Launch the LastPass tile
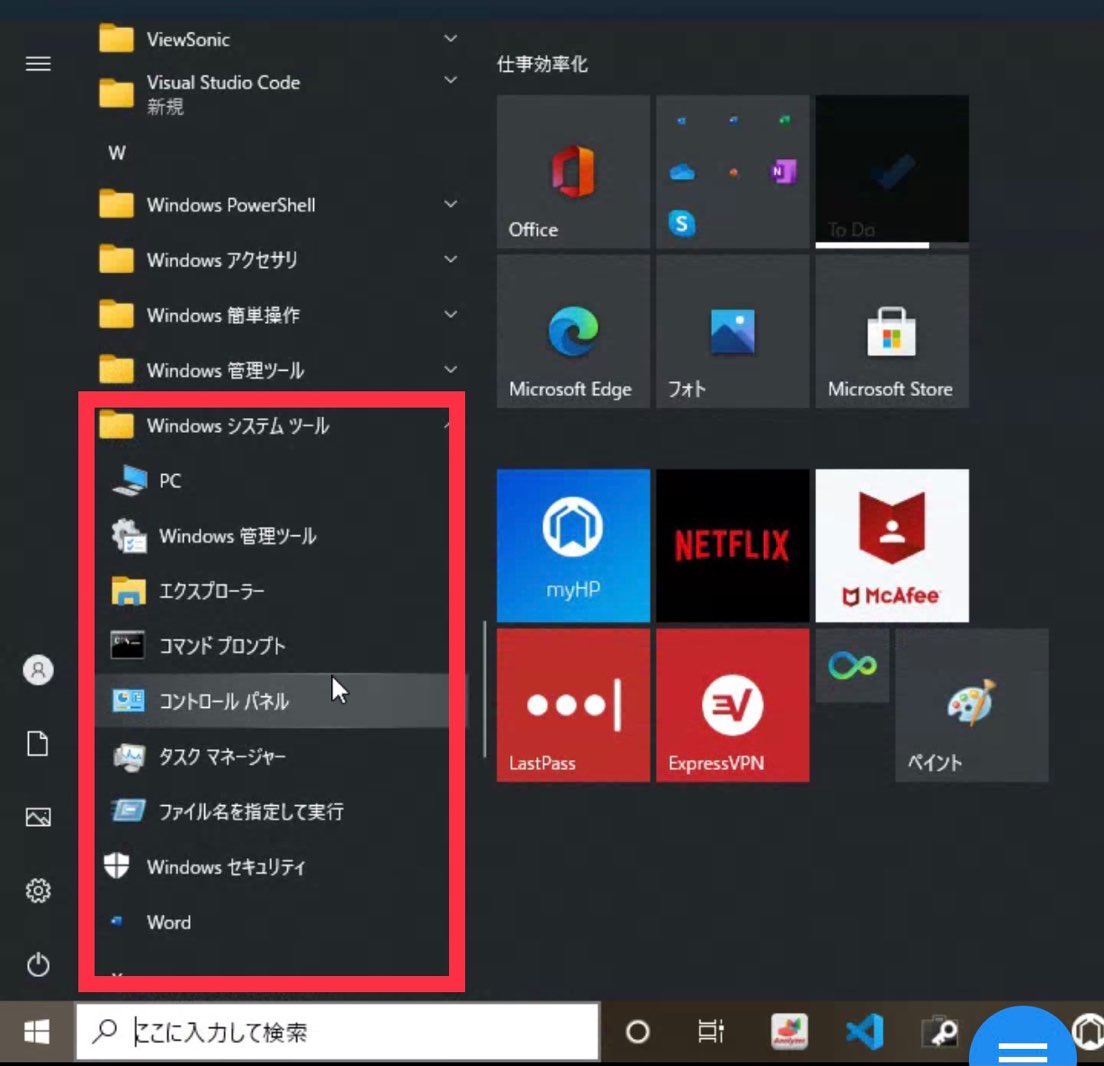1104x1066 pixels. [573, 706]
